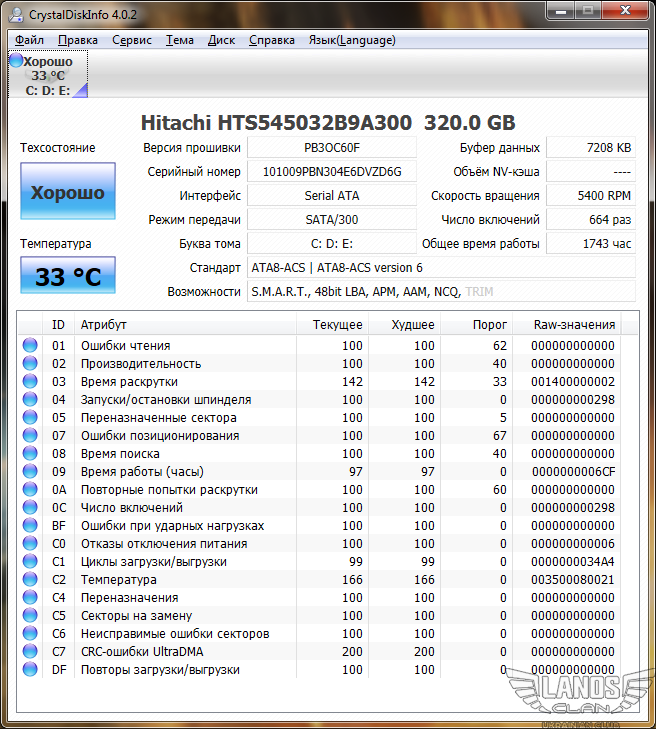656x729 pixels.
Task: Click current value 200 in row C7
Action: click(x=352, y=652)
